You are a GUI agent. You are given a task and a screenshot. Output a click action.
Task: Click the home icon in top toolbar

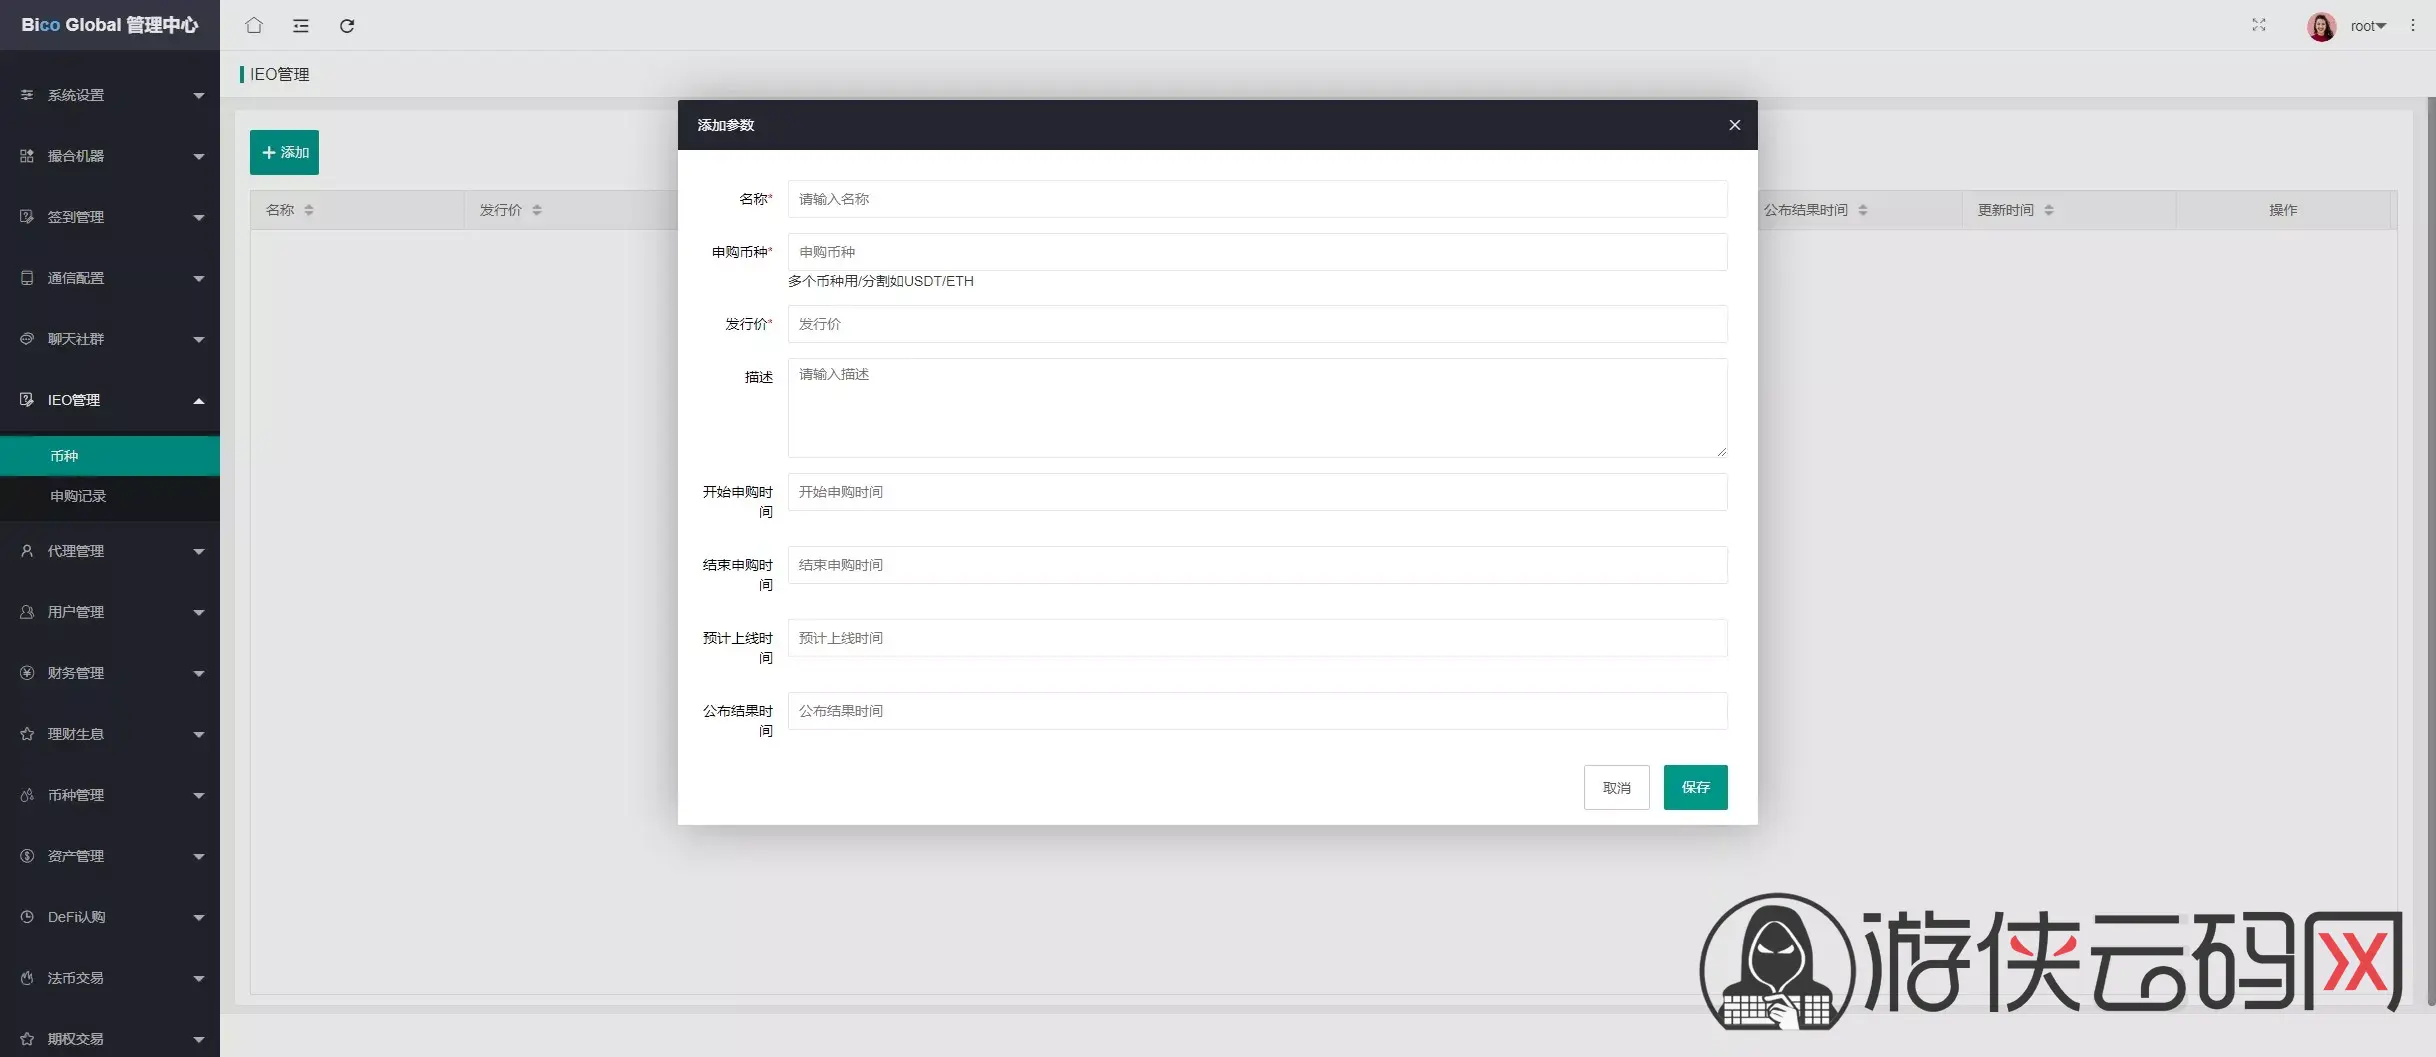click(x=254, y=26)
